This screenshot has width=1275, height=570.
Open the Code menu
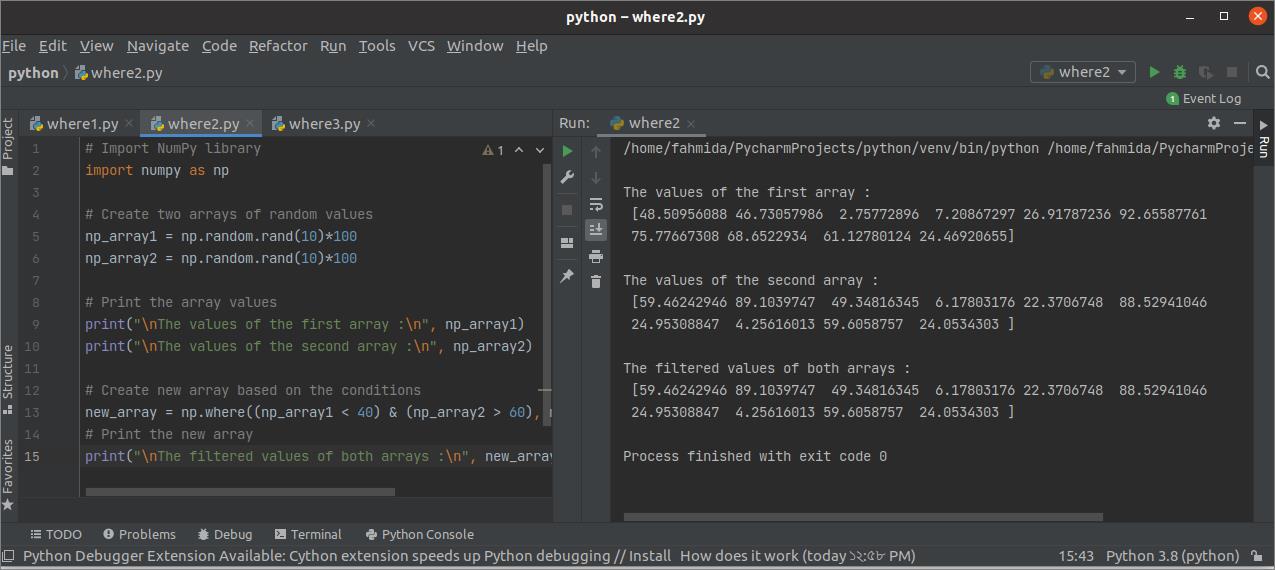[219, 46]
